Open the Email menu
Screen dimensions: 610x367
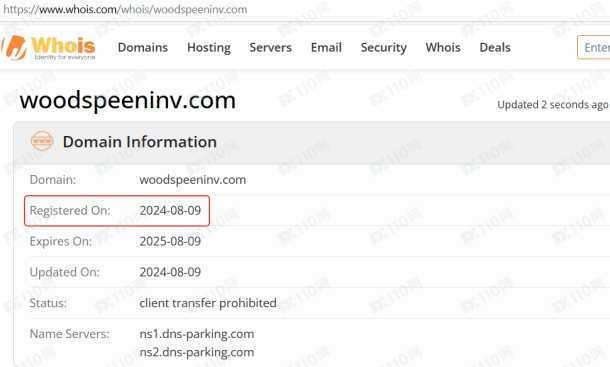(x=326, y=47)
